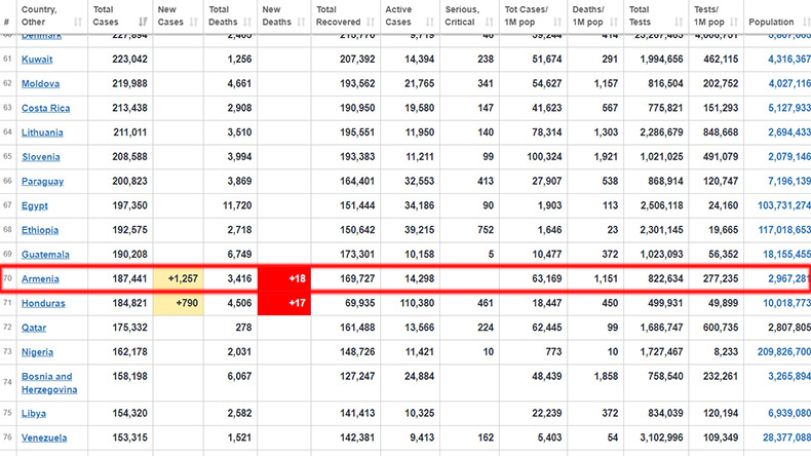Click sort icon beside Tot Cases/1M pop
Screen dimensions: 811x456
(x=558, y=22)
